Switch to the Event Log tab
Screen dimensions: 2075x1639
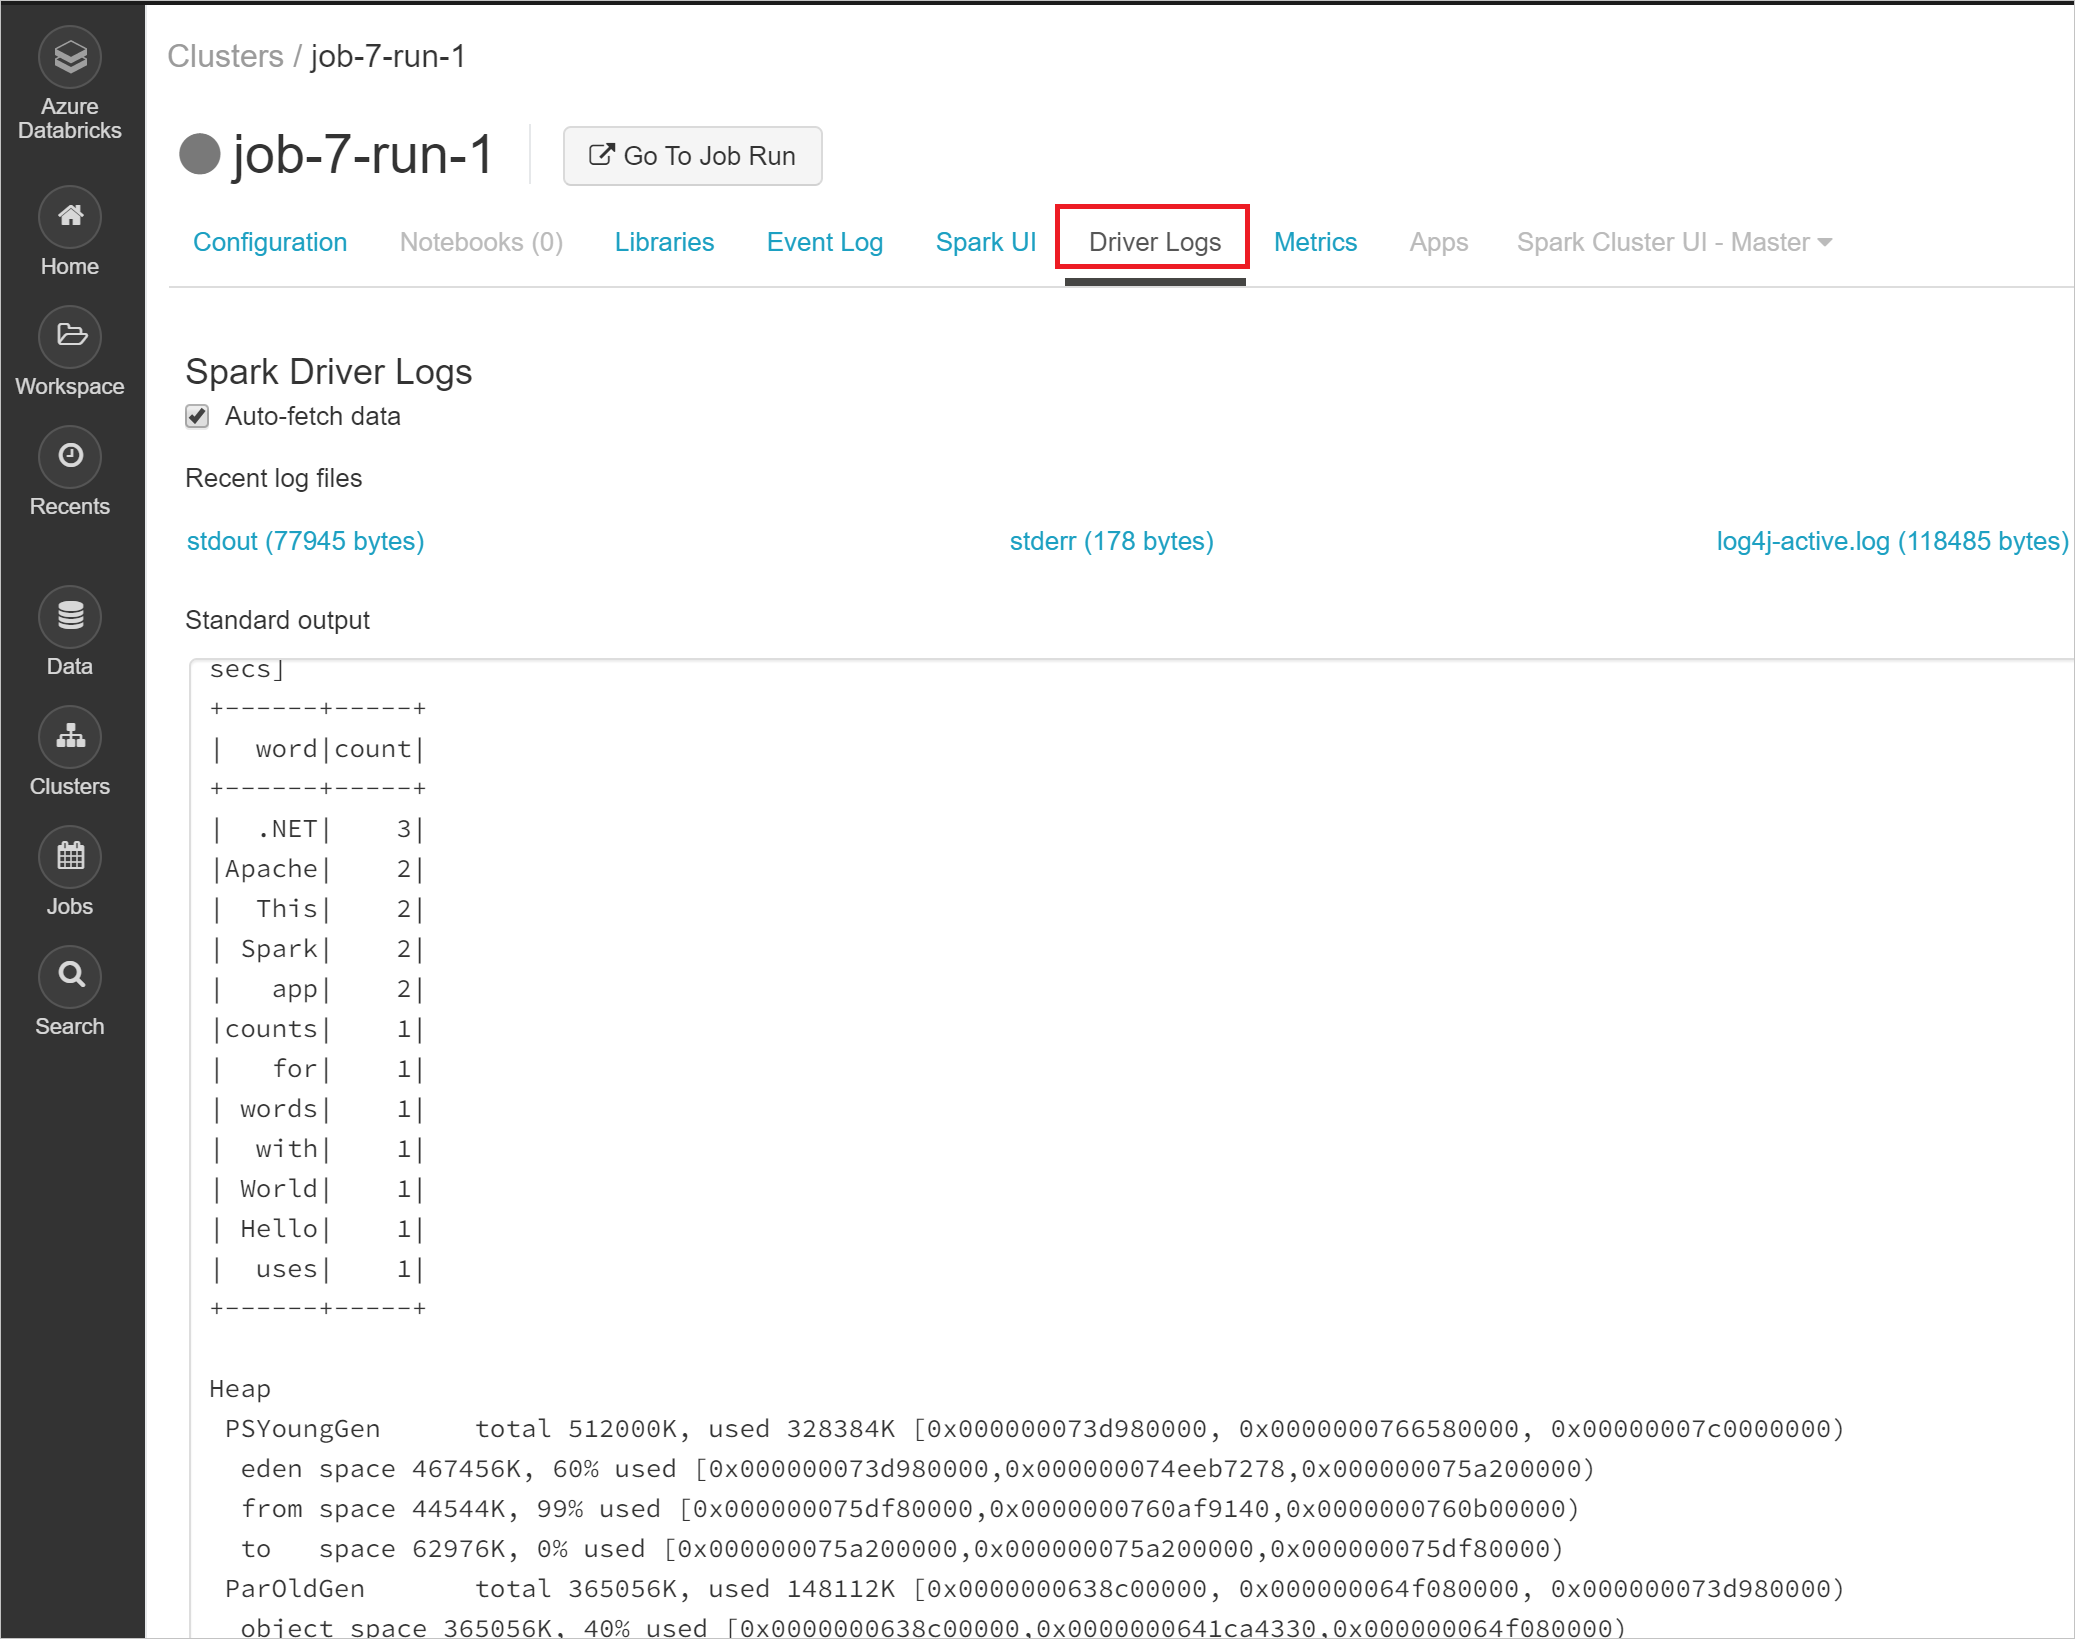point(824,243)
